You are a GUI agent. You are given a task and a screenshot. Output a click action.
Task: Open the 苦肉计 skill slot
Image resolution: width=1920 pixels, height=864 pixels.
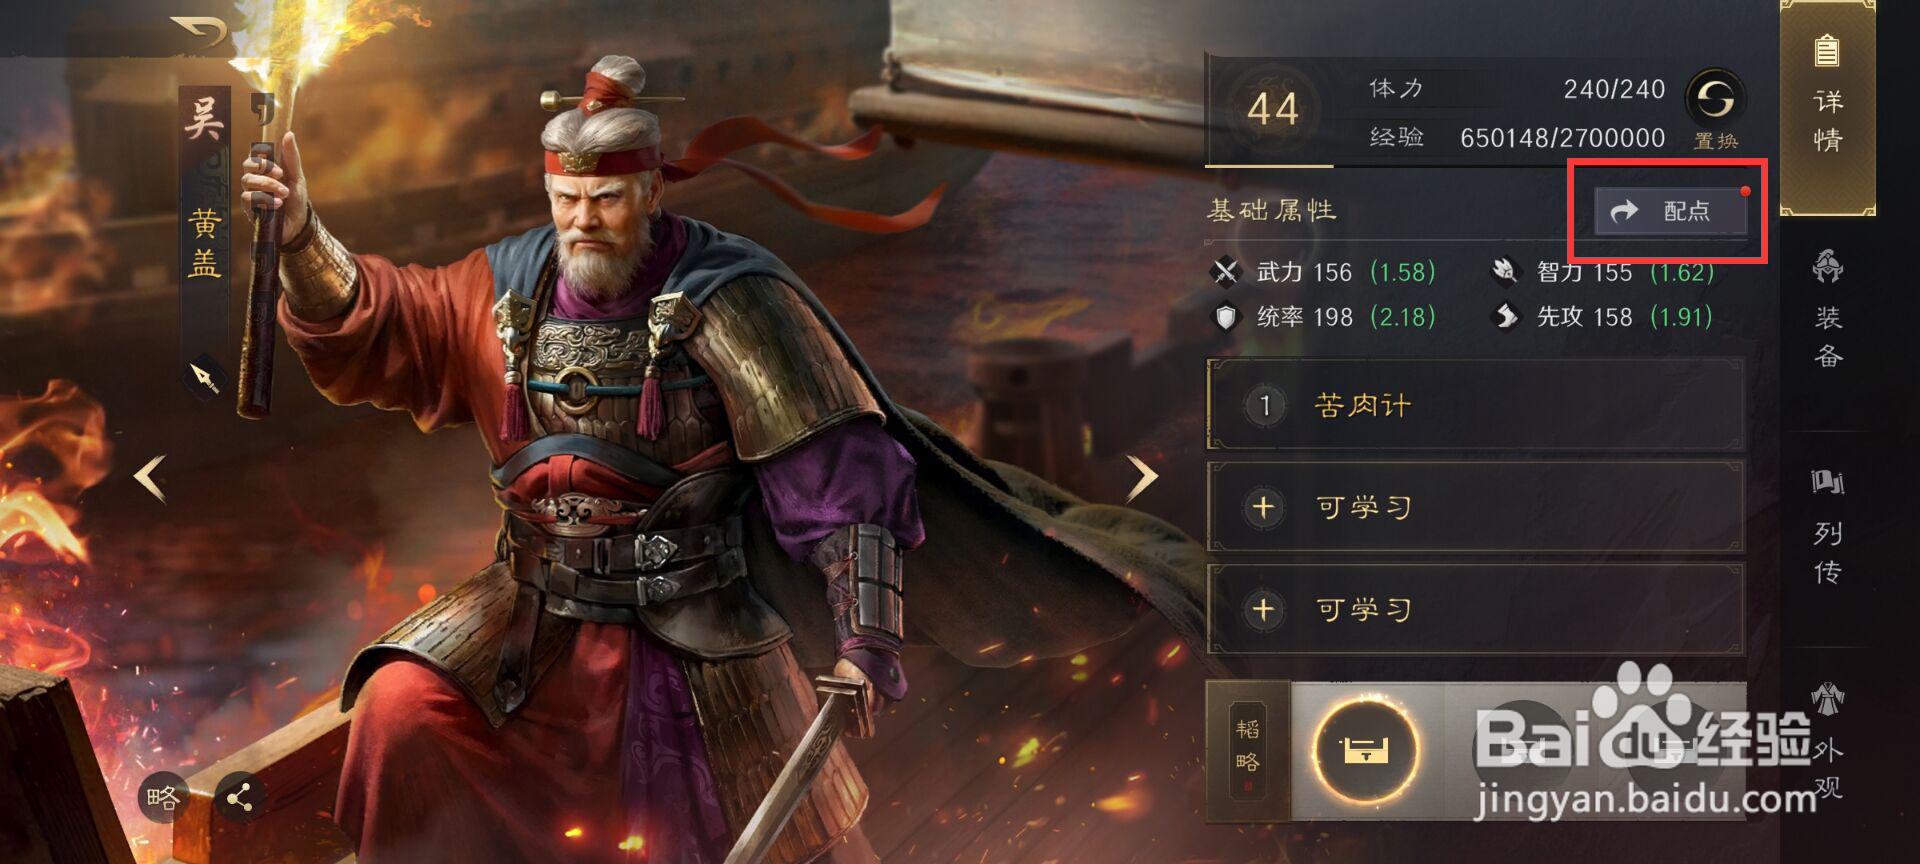1476,405
